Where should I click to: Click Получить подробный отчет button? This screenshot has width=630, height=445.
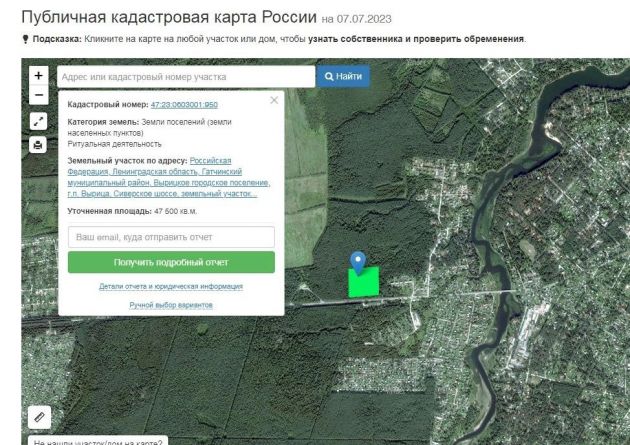click(171, 262)
